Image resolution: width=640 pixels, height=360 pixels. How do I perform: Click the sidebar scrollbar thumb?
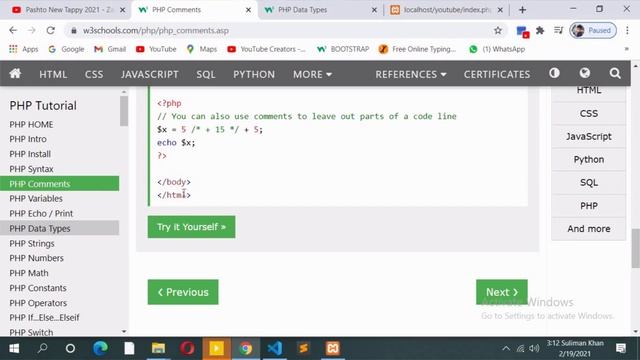click(124, 111)
